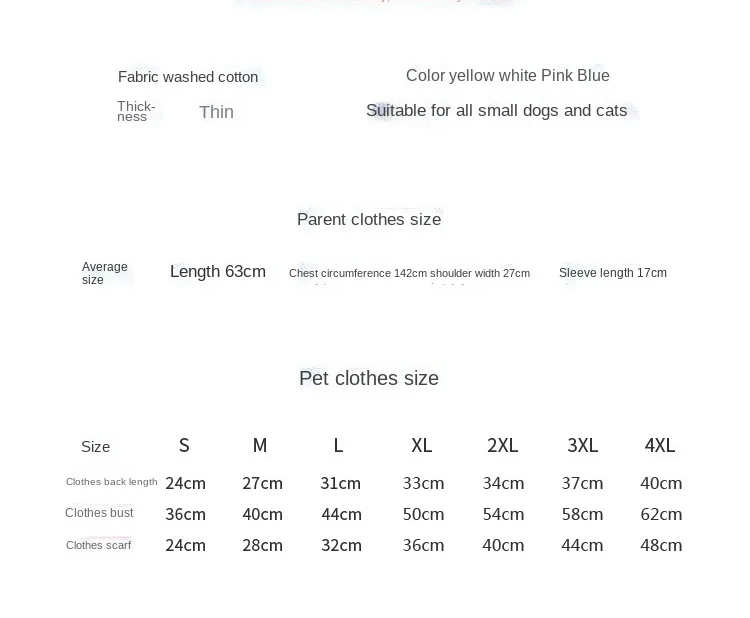The image size is (750, 618).
Task: Click the 'Average size' label
Action: 104,273
